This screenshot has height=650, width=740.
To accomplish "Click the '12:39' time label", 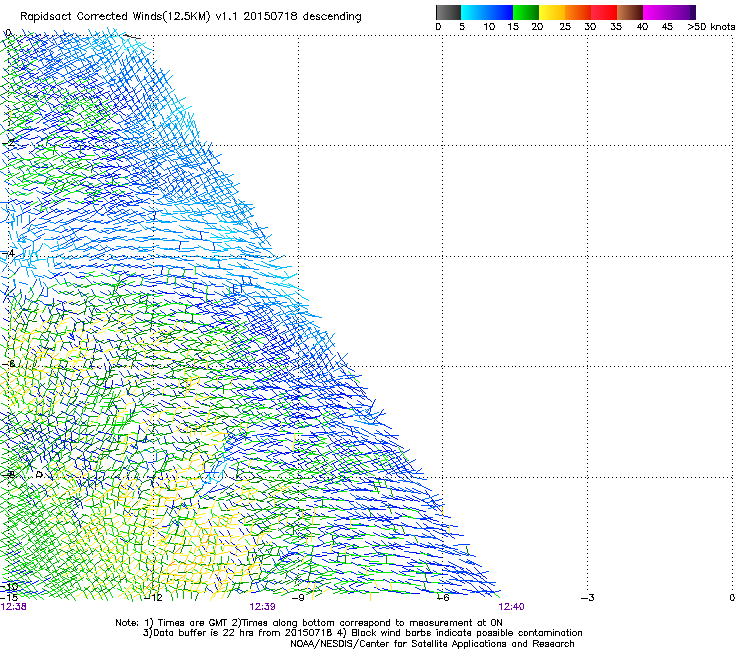I will (x=262, y=607).
